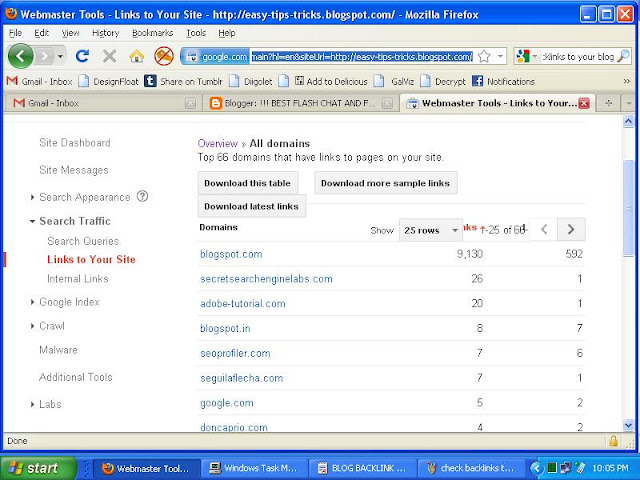Select the Google search engine icon

coord(522,56)
